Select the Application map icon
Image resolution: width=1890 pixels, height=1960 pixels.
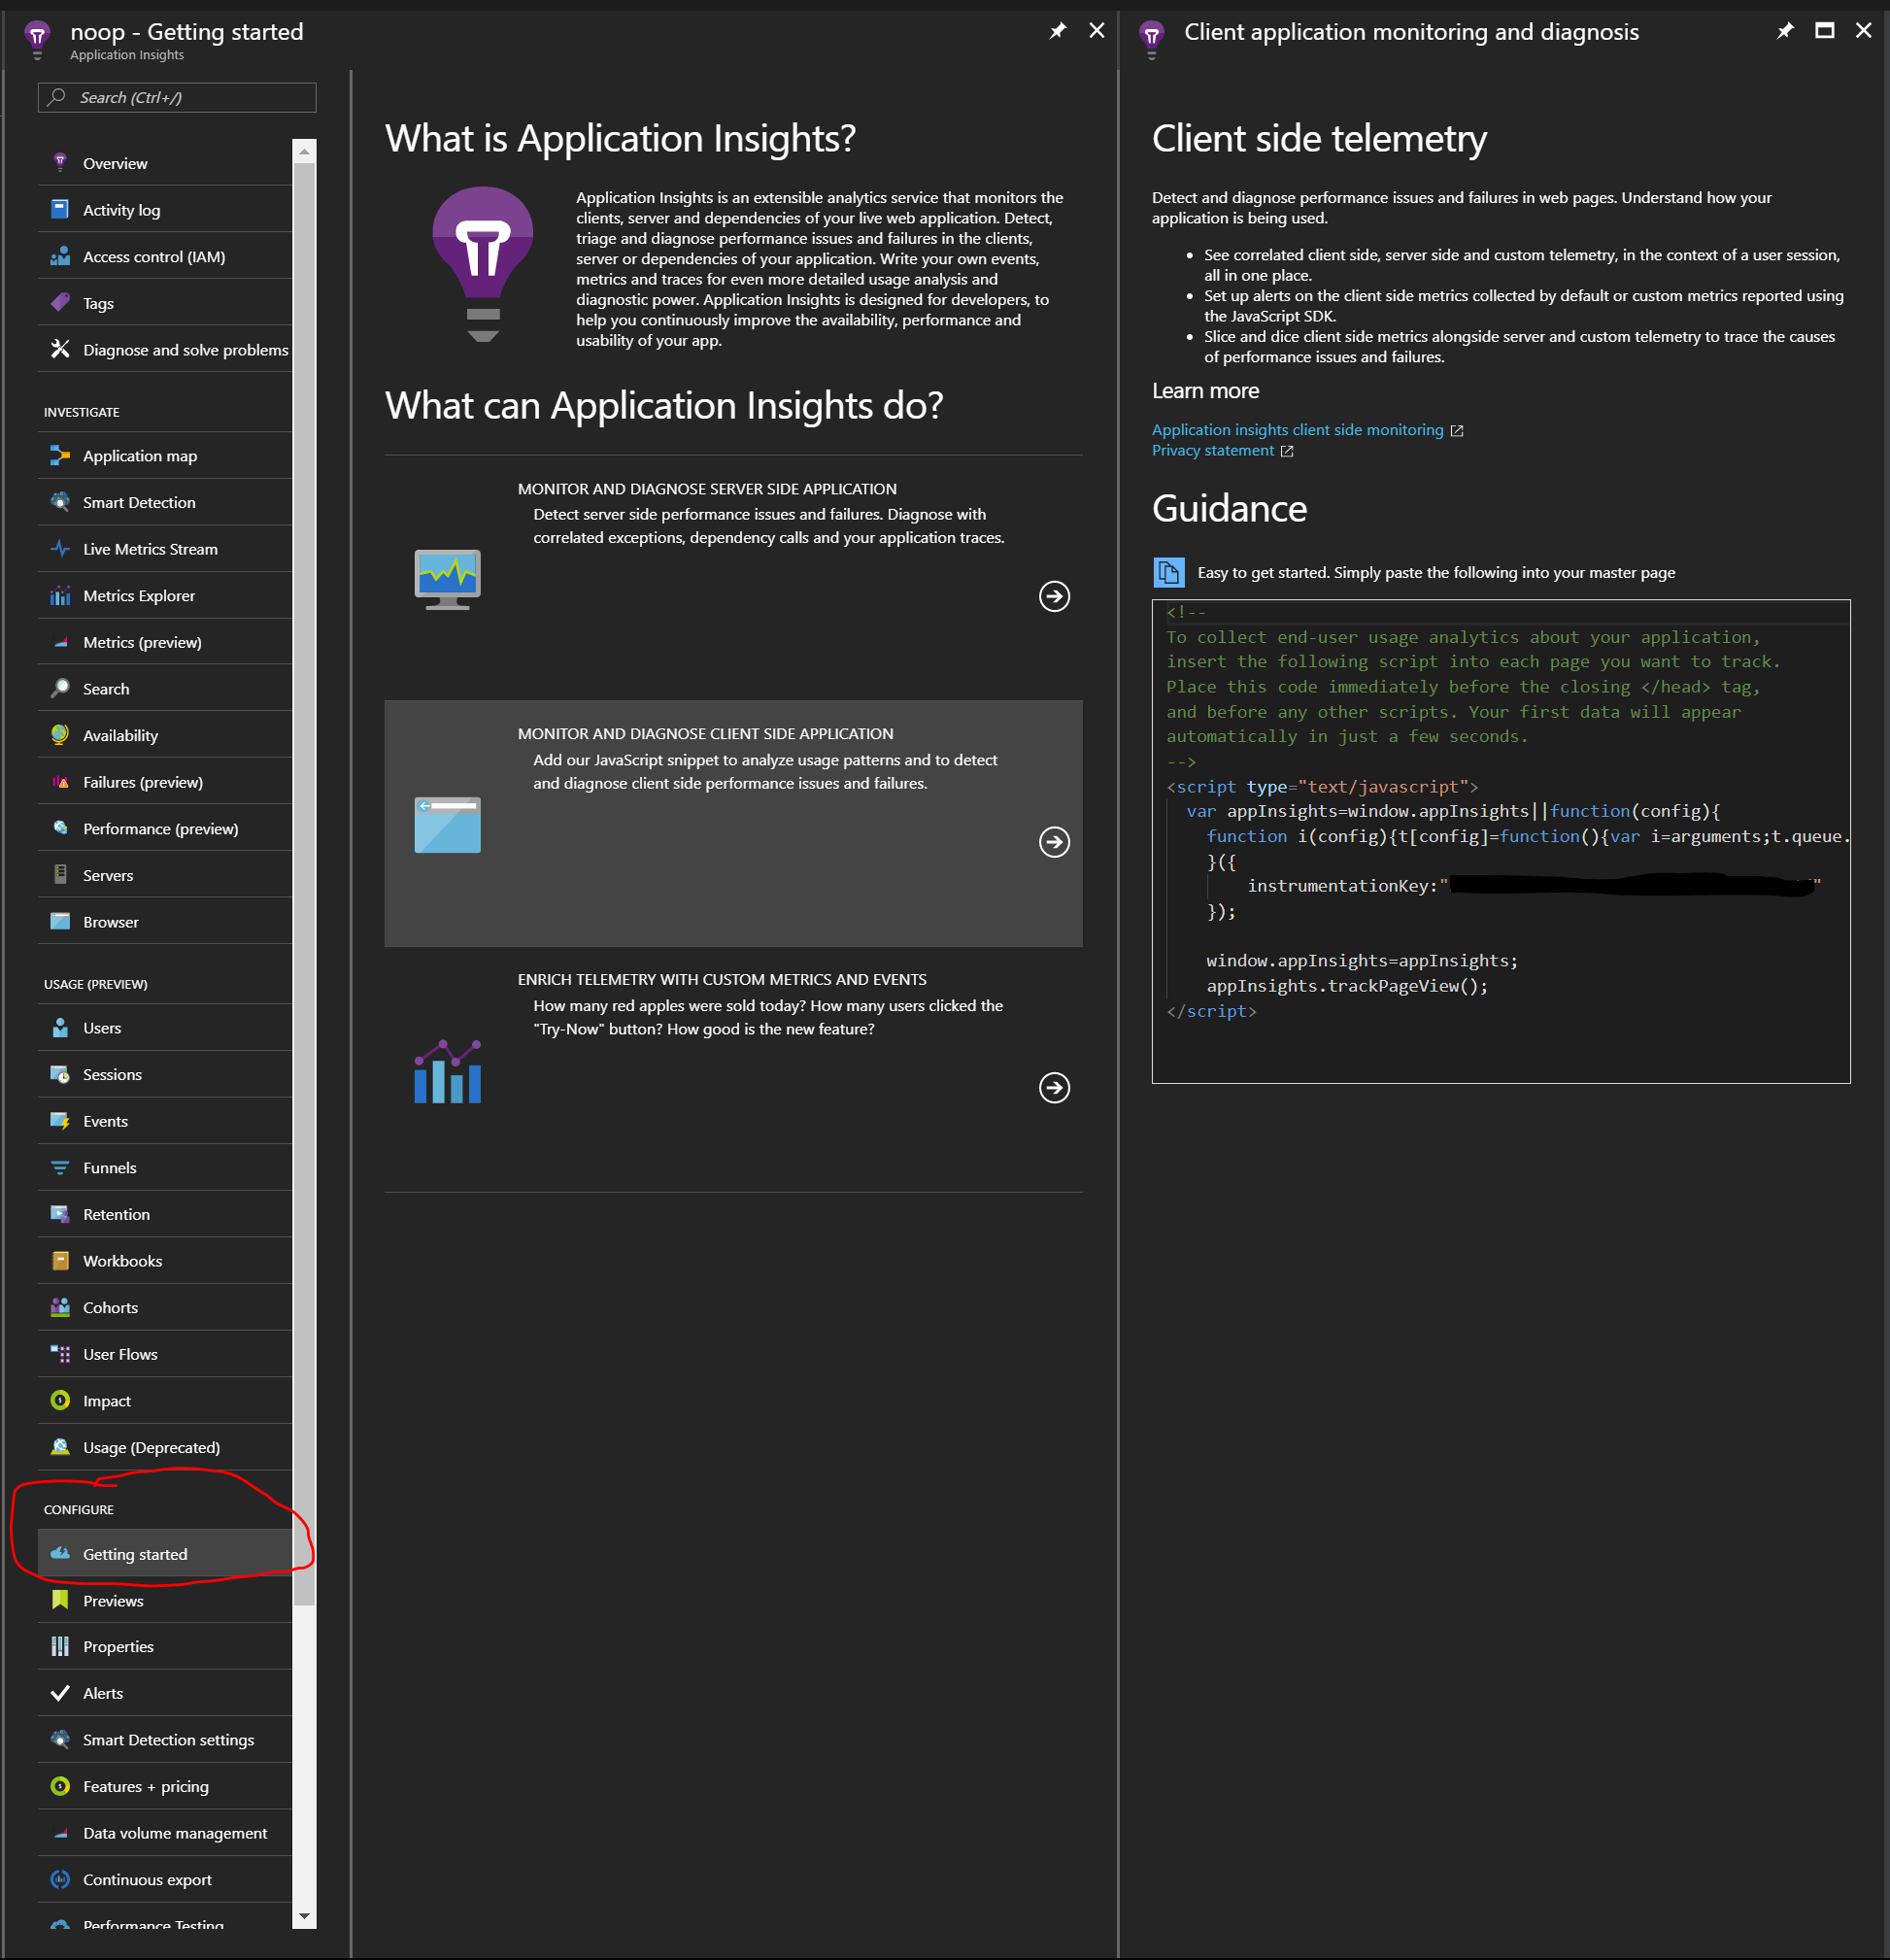[x=61, y=455]
